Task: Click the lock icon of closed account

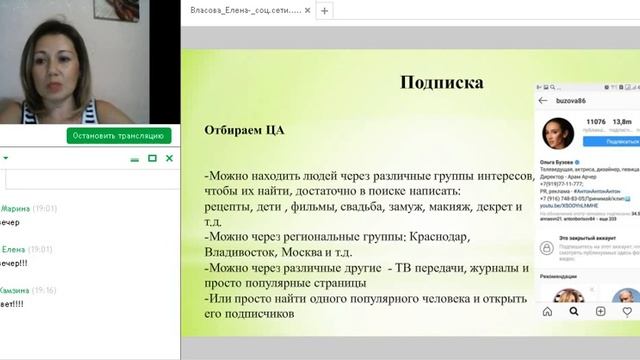Action: pyautogui.click(x=547, y=248)
